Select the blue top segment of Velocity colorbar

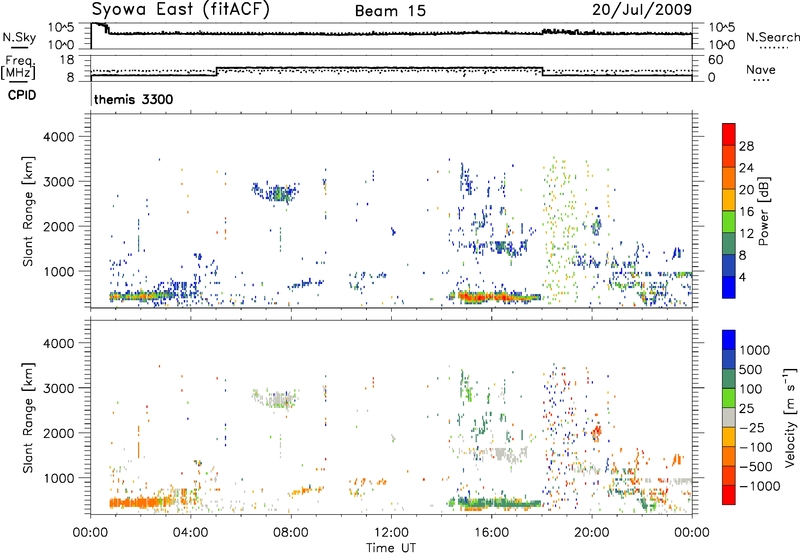(x=729, y=340)
